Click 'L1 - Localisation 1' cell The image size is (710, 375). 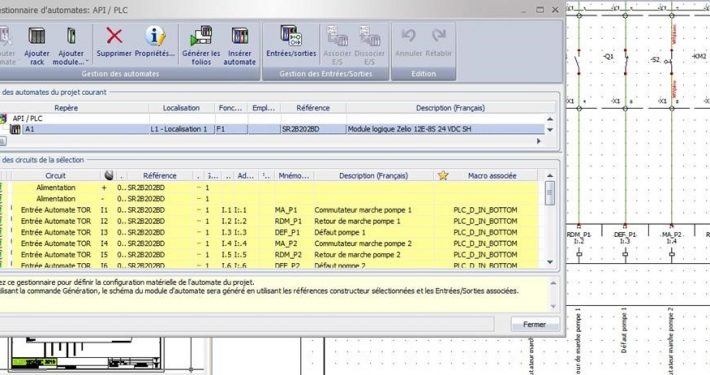pyautogui.click(x=178, y=129)
